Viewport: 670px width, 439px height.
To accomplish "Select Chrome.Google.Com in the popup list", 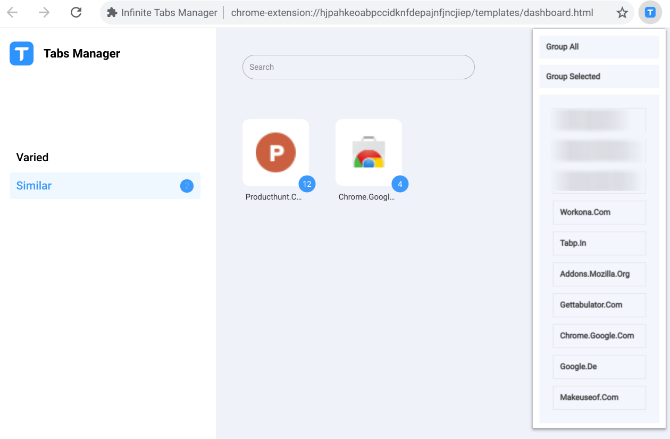I will click(x=599, y=336).
